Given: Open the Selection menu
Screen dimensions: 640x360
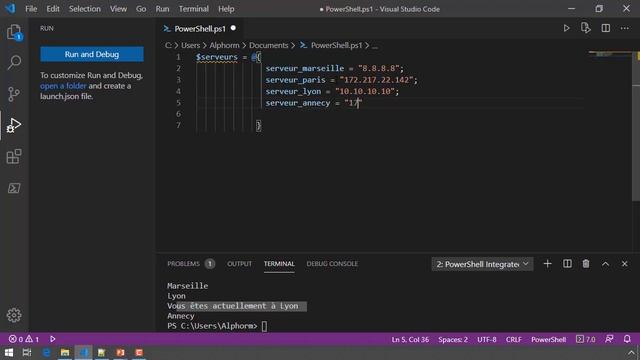Looking at the screenshot, I should click(x=84, y=9).
